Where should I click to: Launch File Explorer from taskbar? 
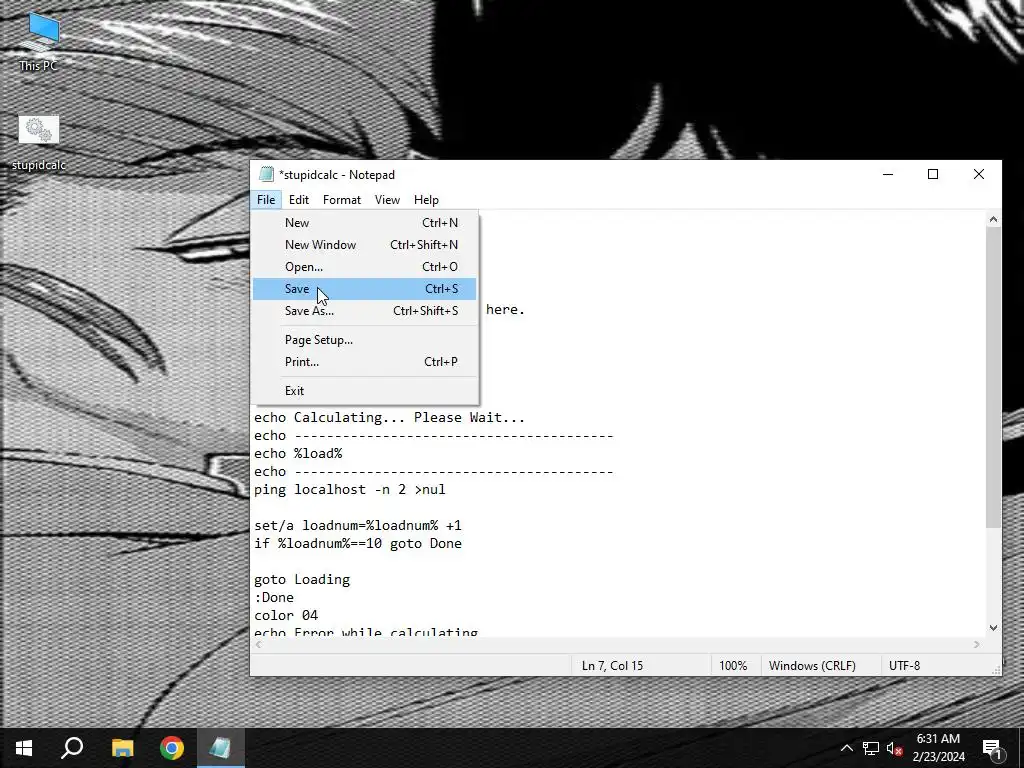coord(122,748)
